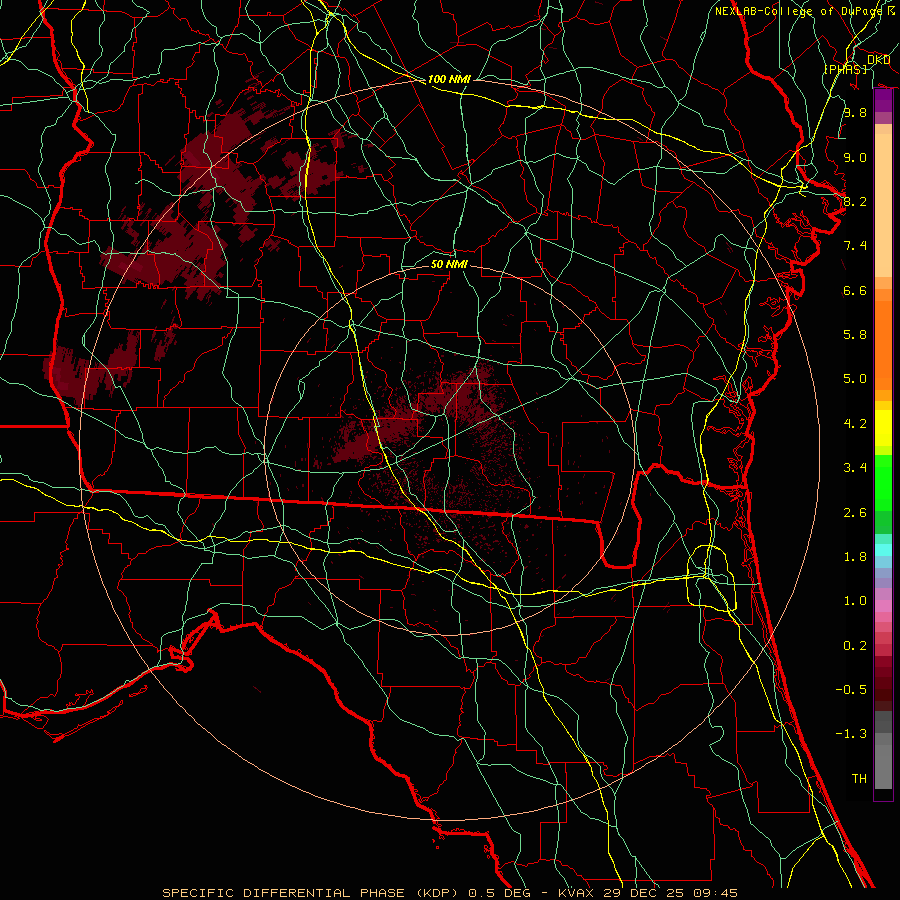The image size is (900, 900).
Task: Pick the dark purple top legend band
Action: (883, 100)
